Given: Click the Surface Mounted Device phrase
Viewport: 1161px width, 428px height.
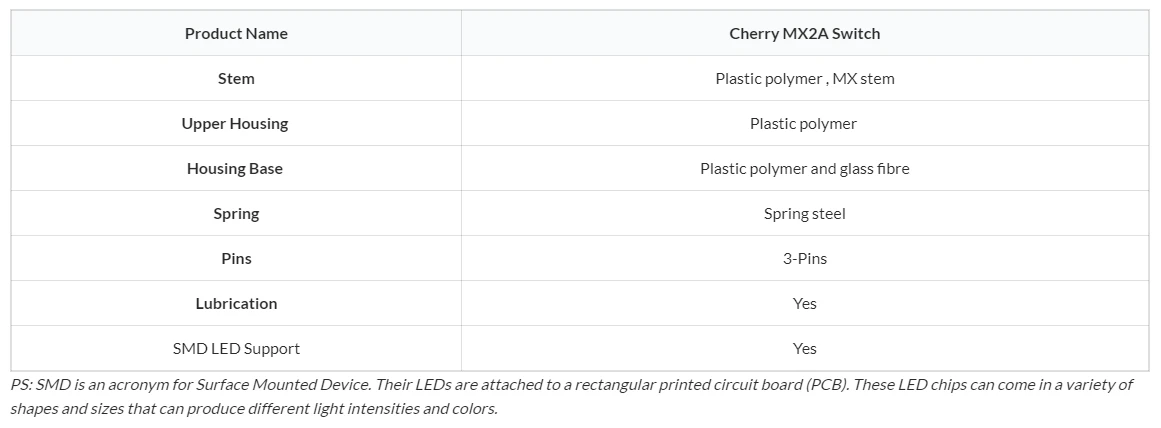Looking at the screenshot, I should [283, 384].
